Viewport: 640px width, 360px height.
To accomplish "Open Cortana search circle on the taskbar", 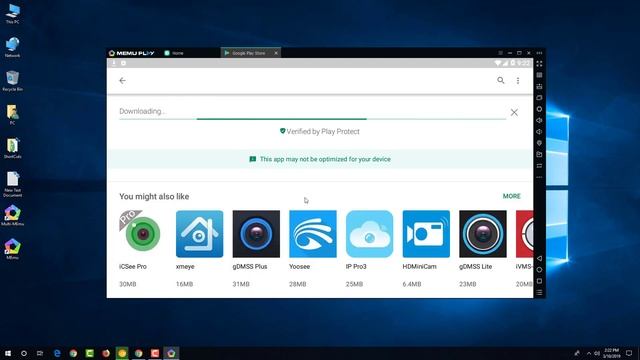I will pyautogui.click(x=24, y=353).
